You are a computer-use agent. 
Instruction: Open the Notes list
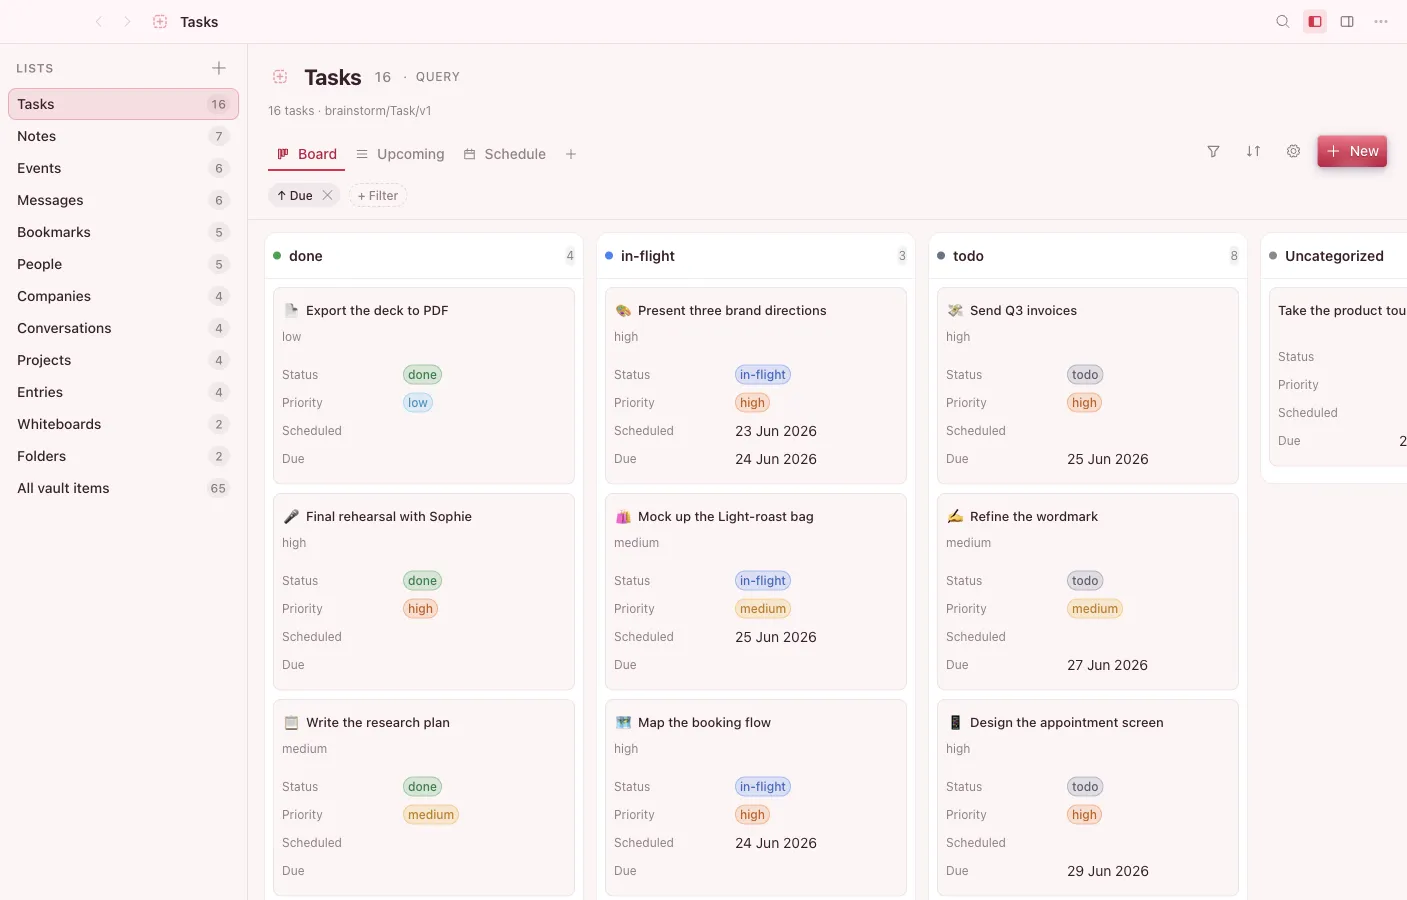pos(123,136)
